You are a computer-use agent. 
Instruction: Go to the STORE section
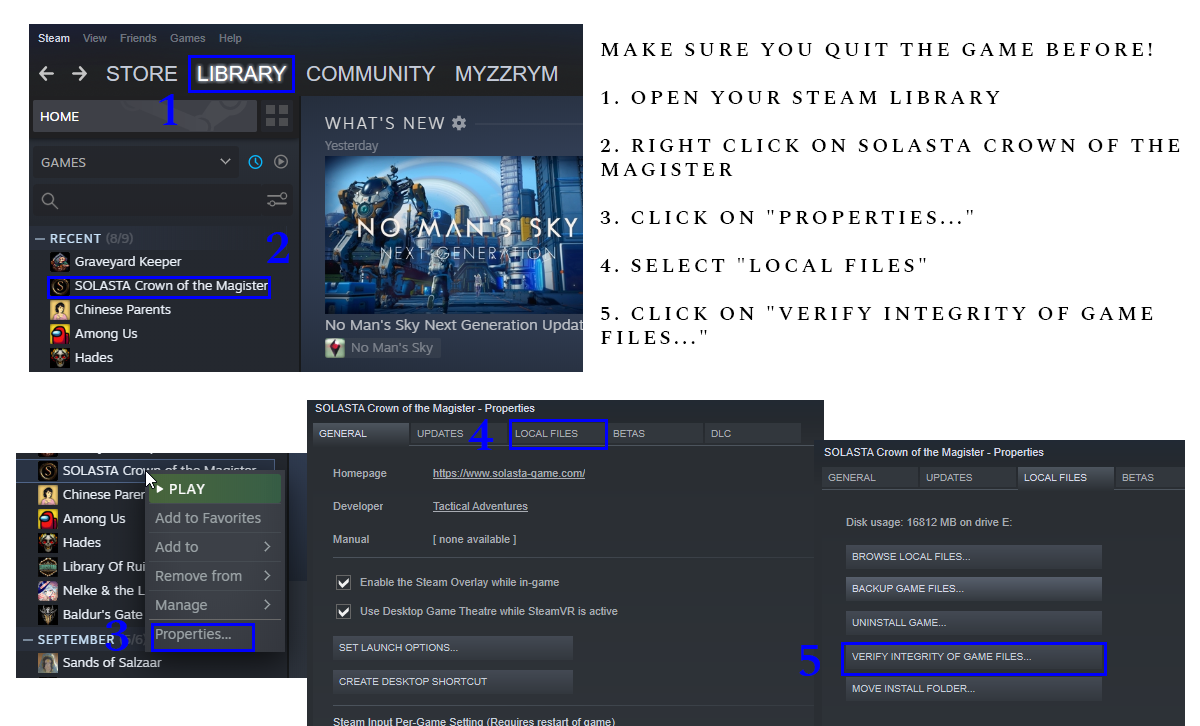142,74
